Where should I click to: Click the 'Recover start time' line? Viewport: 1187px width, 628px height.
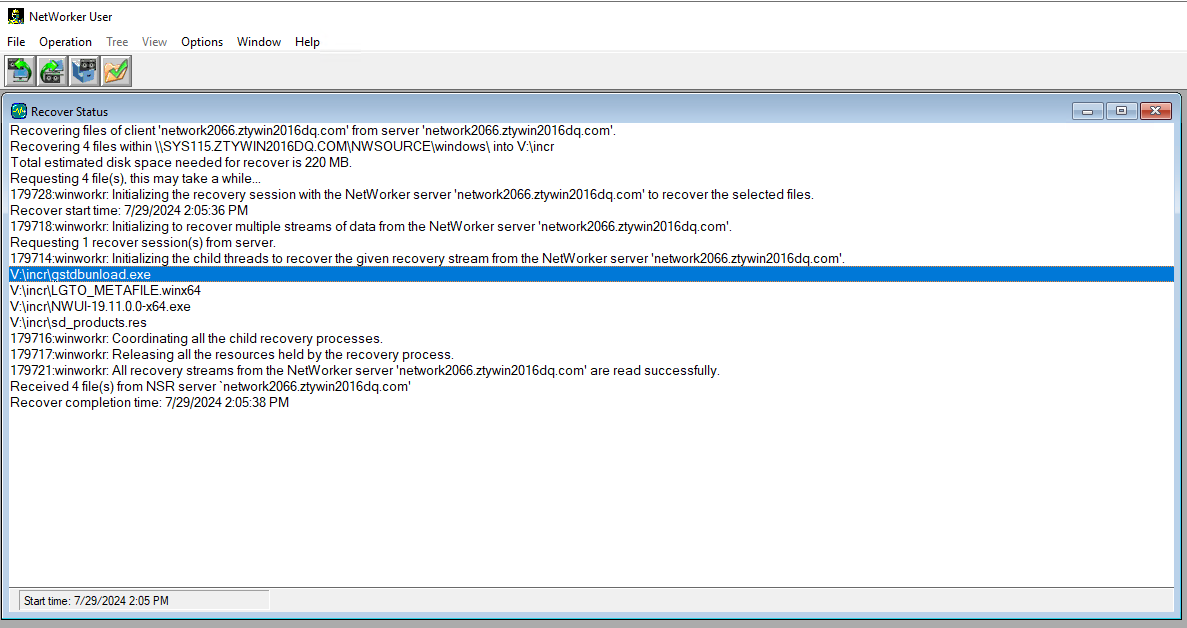pyautogui.click(x=129, y=210)
